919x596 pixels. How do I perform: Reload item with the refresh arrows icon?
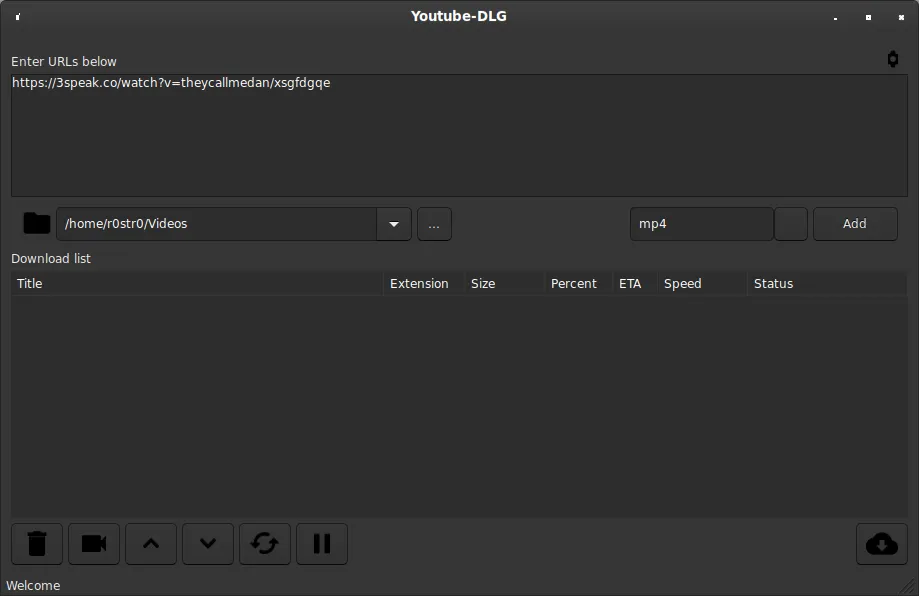[264, 544]
